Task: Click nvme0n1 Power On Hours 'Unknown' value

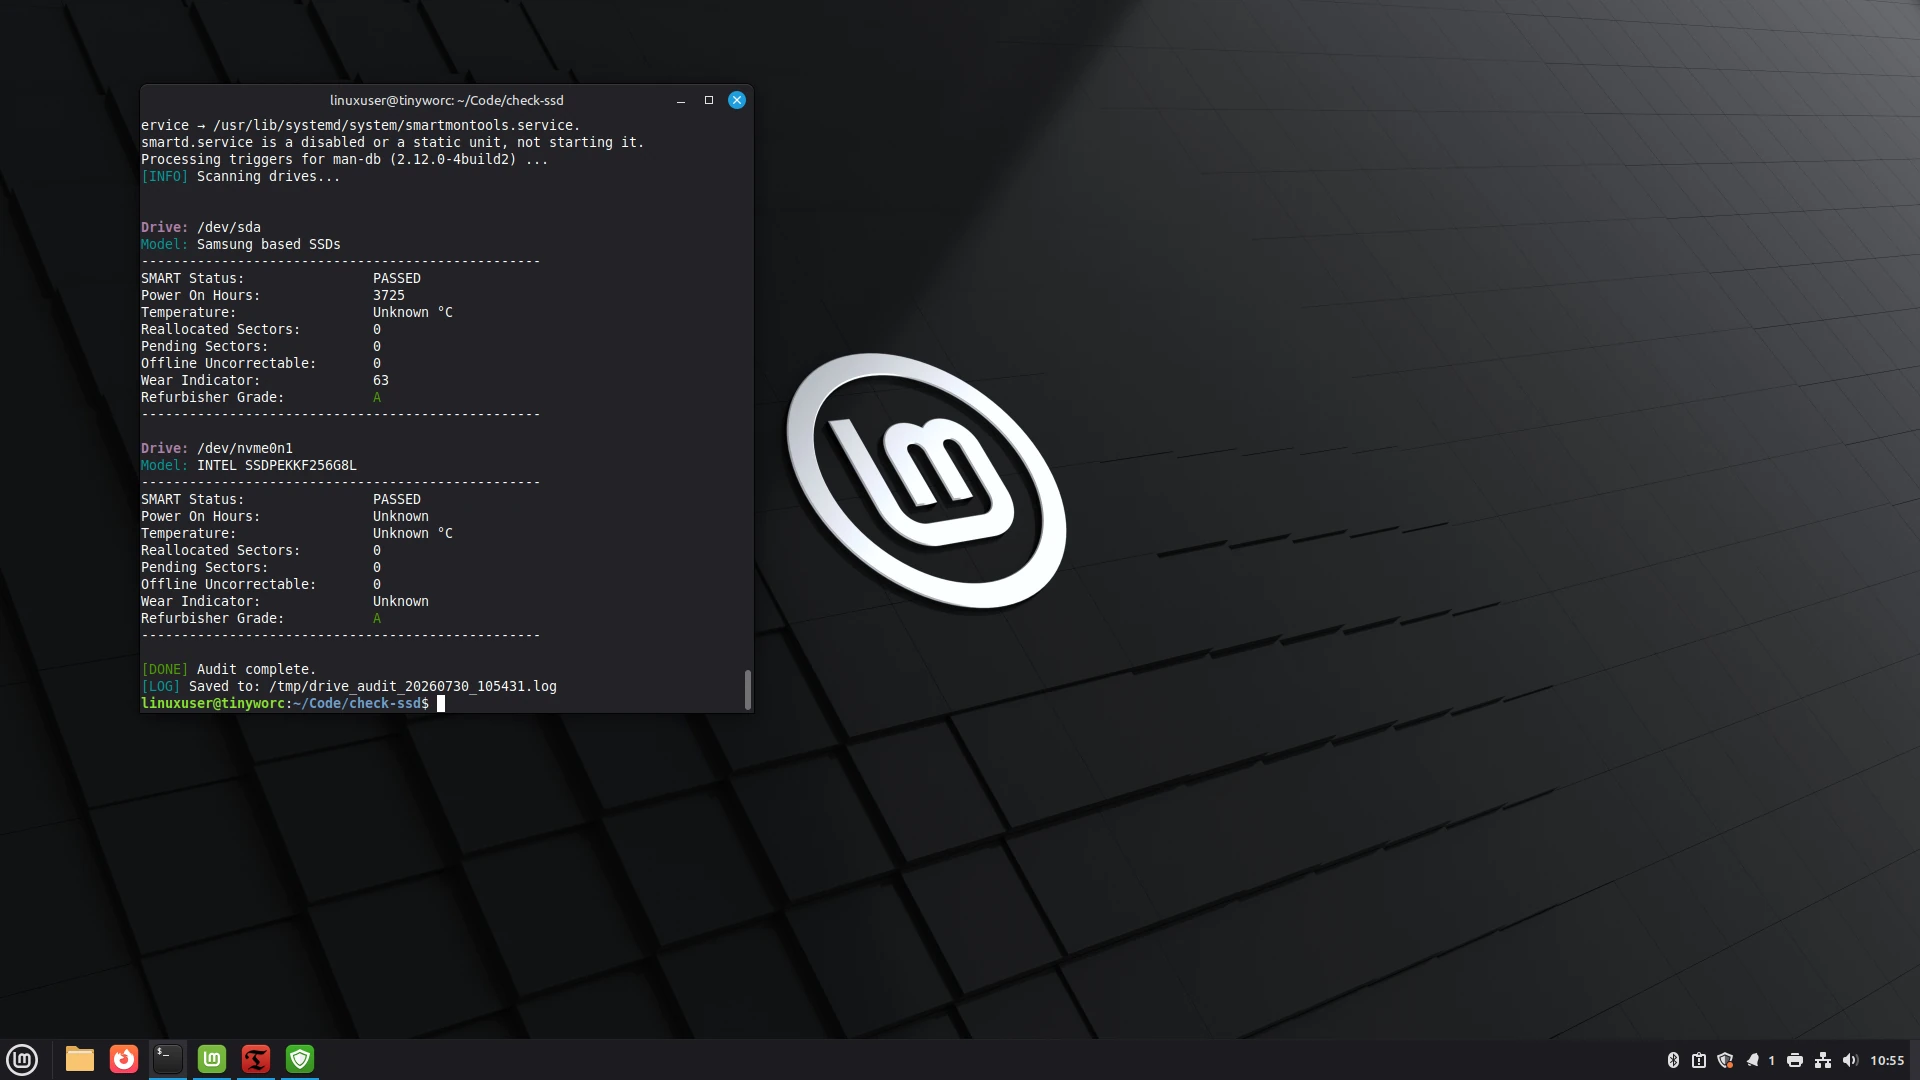Action: [x=401, y=517]
